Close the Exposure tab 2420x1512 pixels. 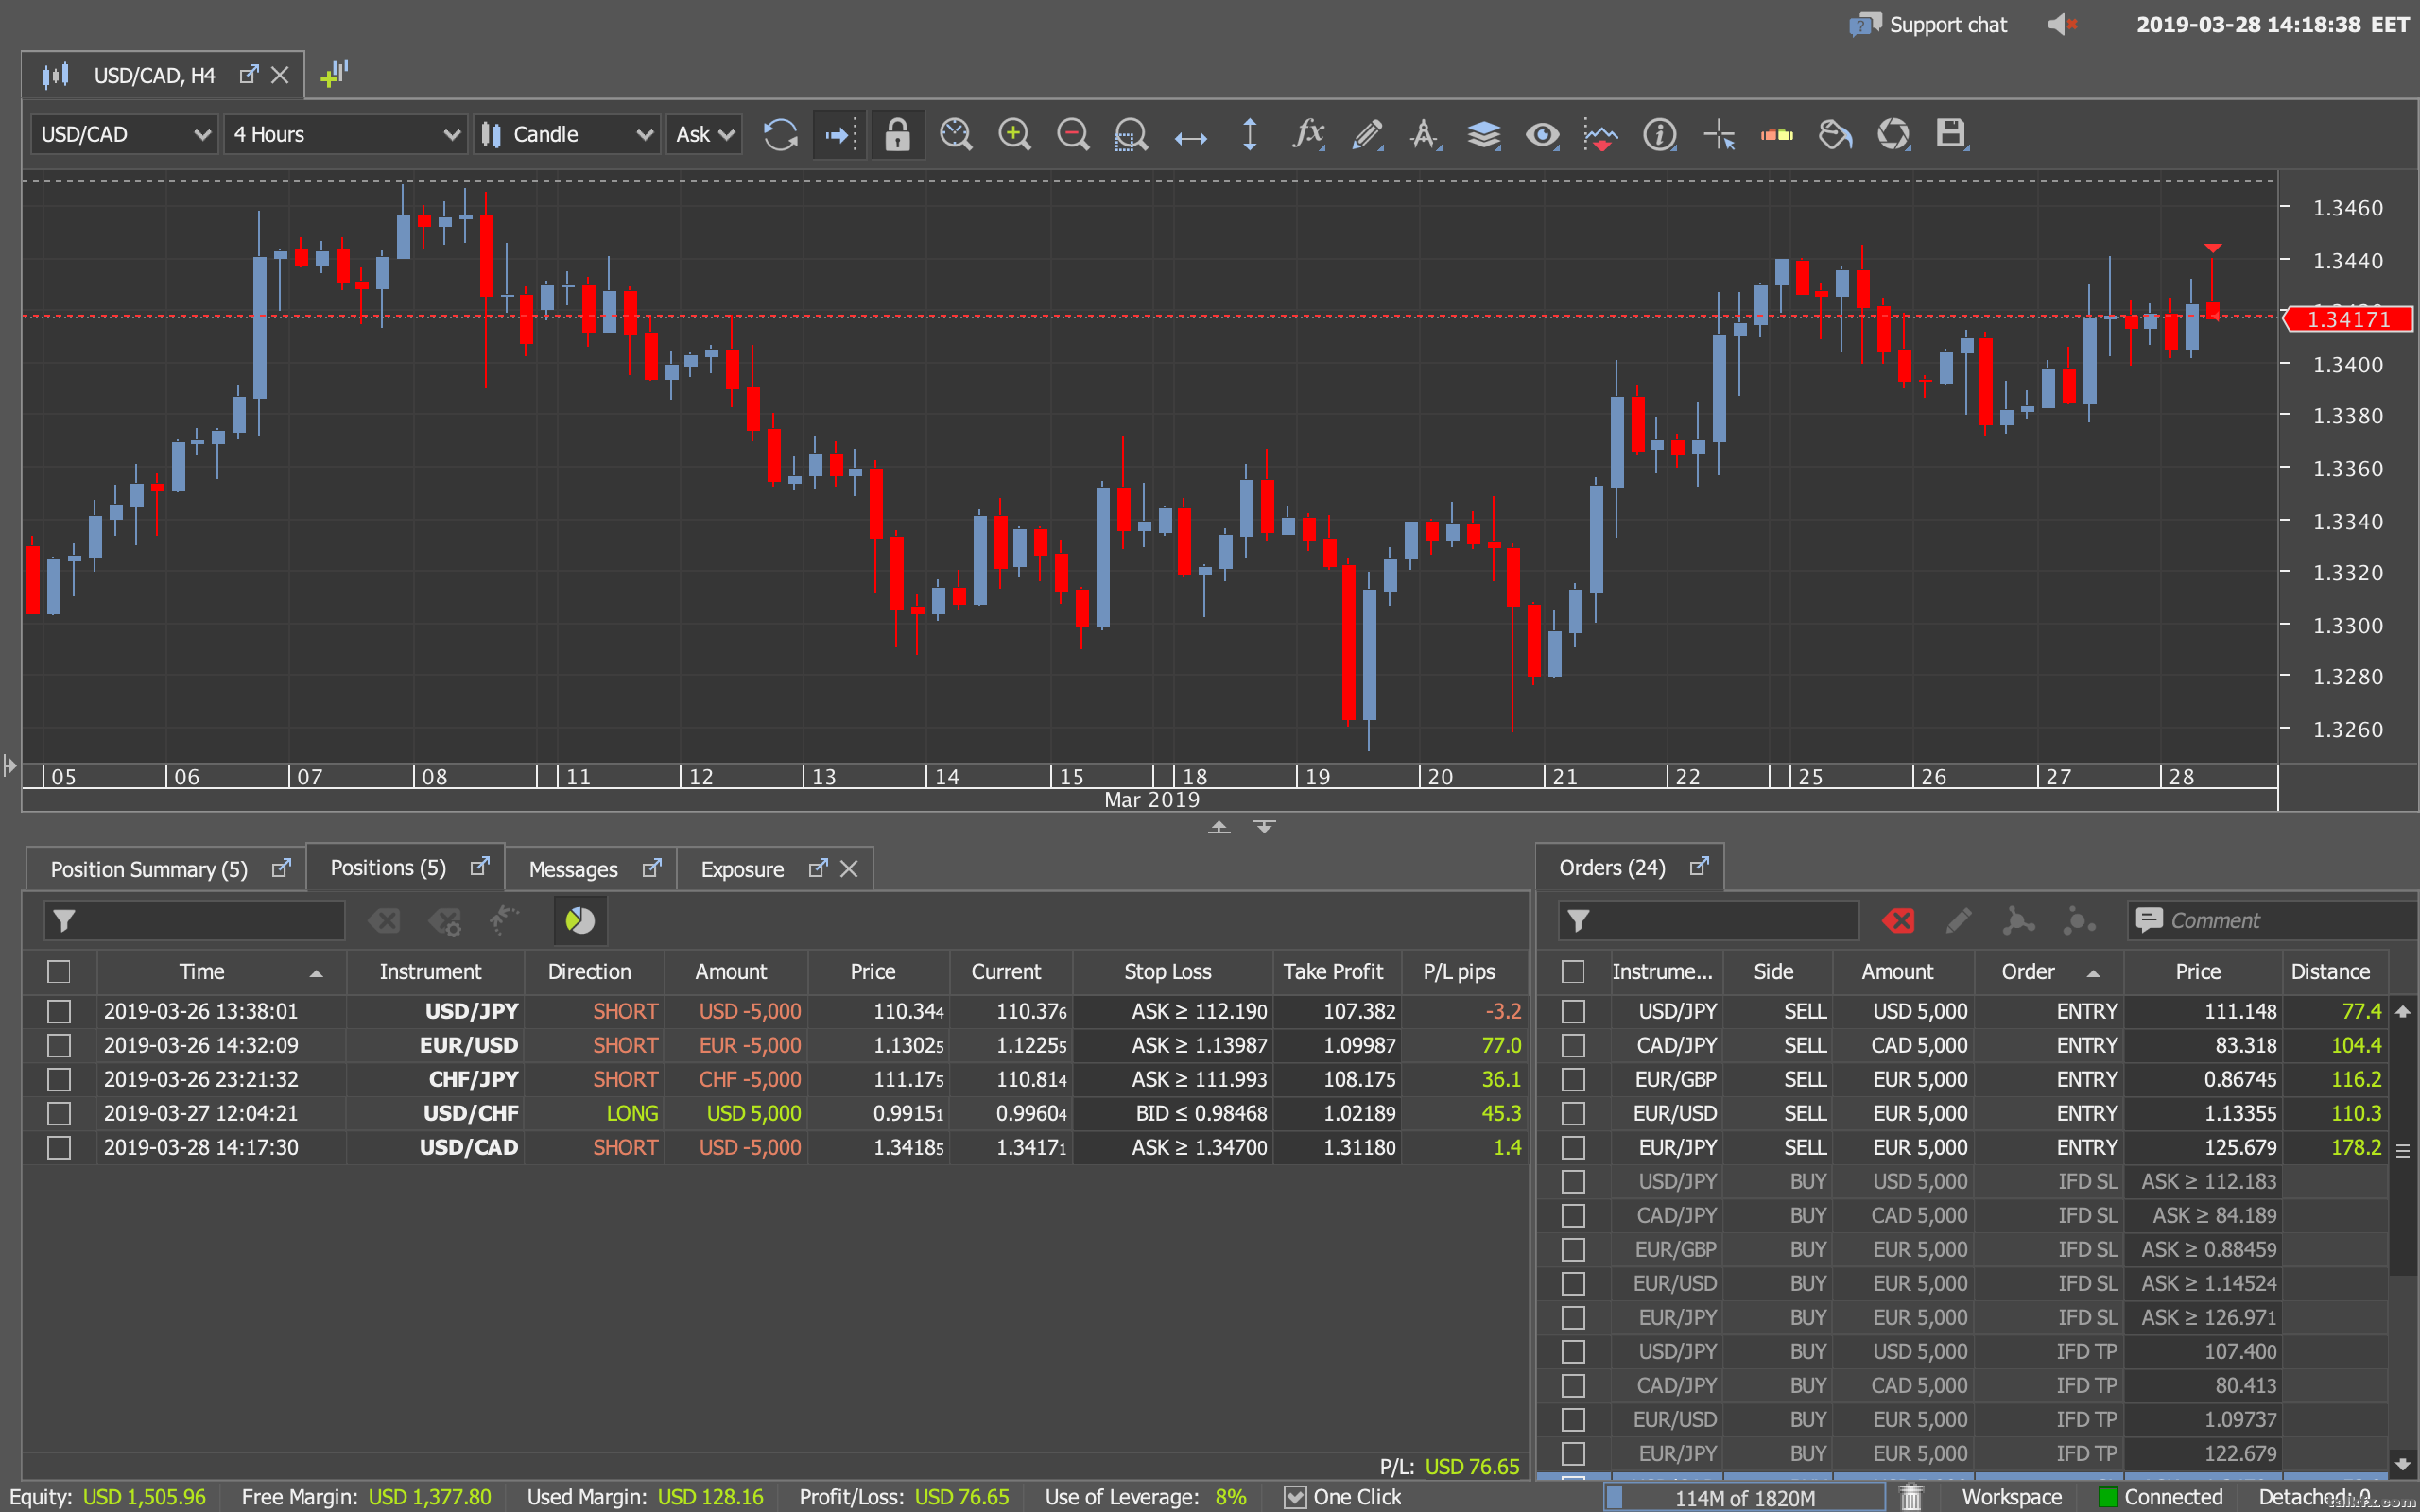click(849, 869)
